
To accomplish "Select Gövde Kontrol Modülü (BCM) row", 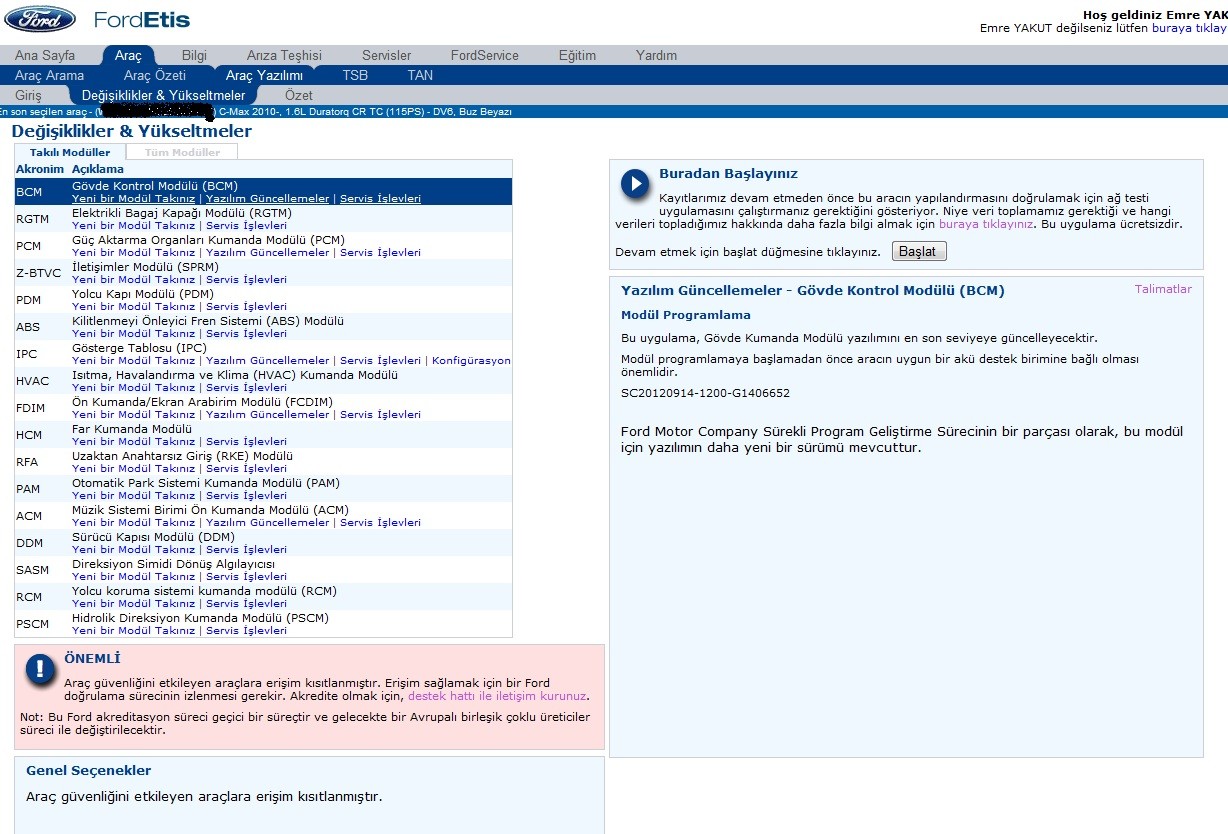I will coord(263,192).
